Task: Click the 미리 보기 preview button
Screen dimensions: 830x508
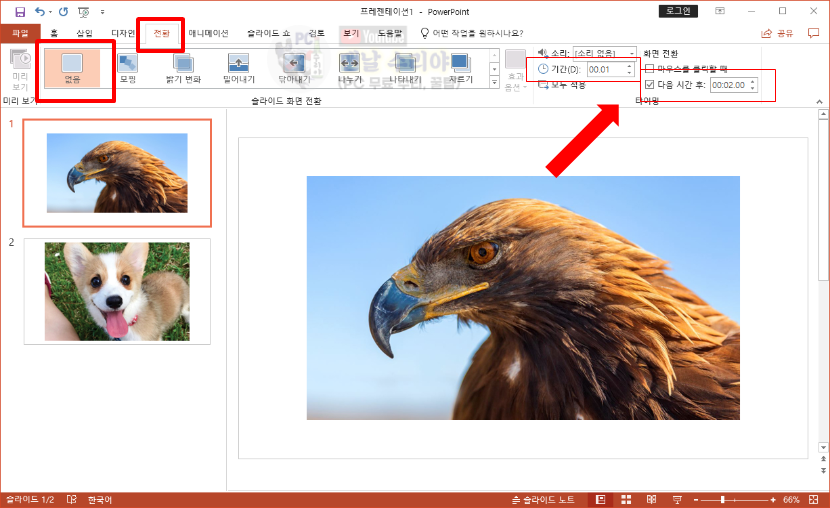Action: point(20,70)
